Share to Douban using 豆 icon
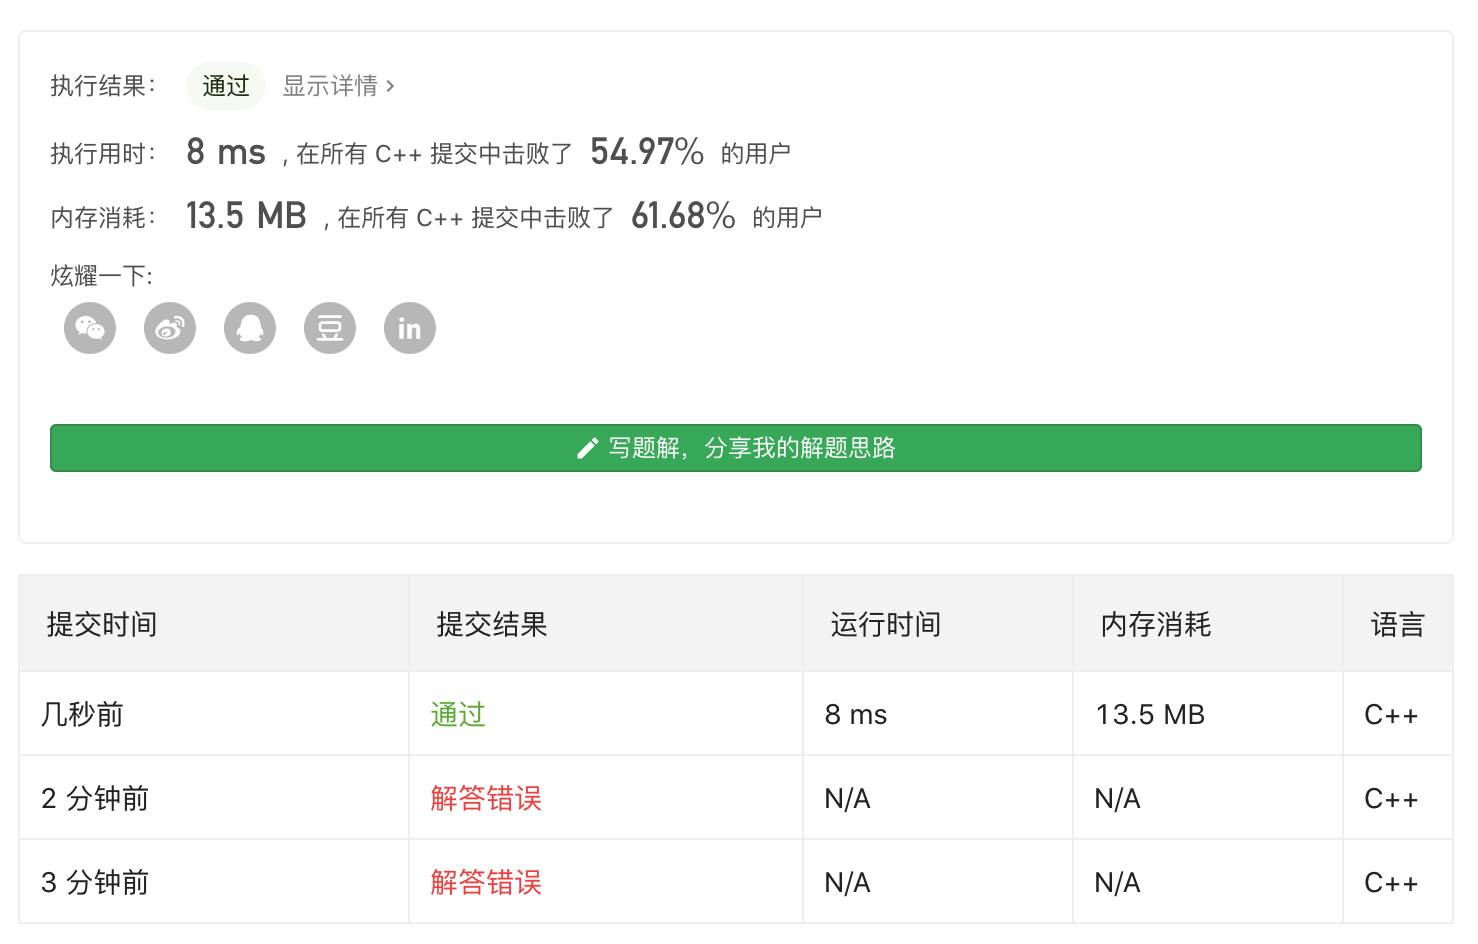The image size is (1478, 944). [330, 328]
